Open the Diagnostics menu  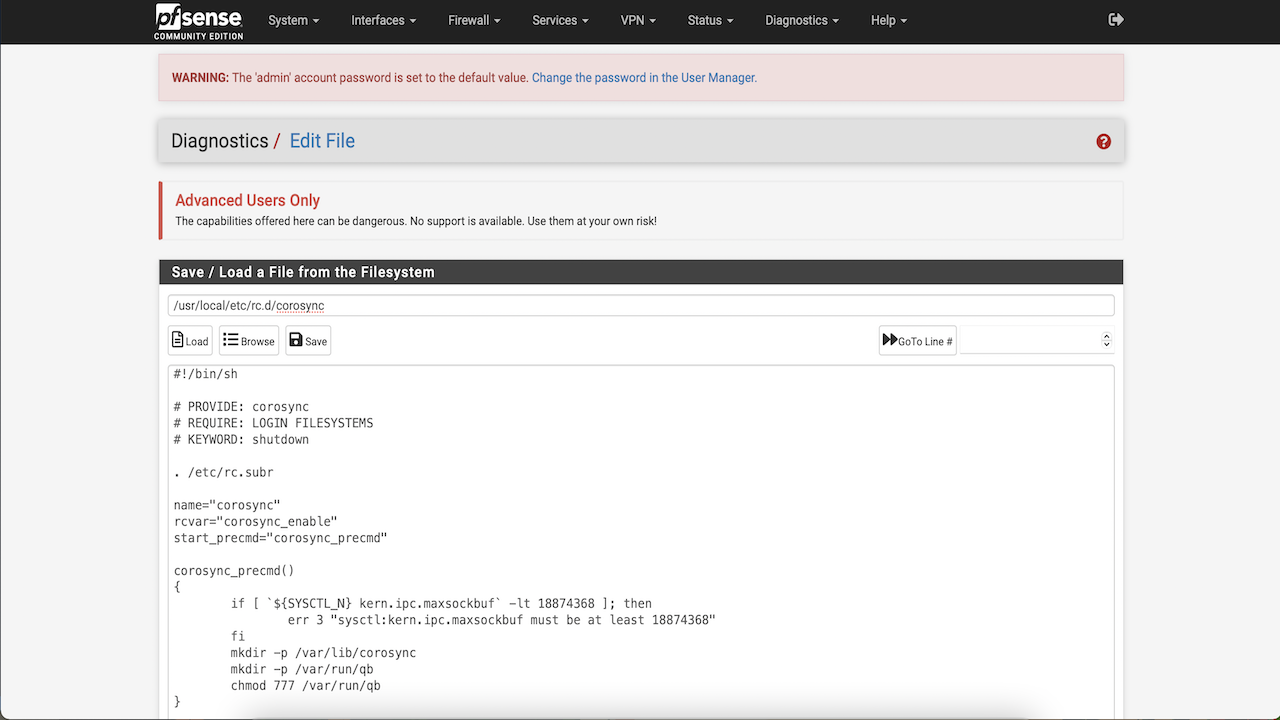pyautogui.click(x=801, y=20)
